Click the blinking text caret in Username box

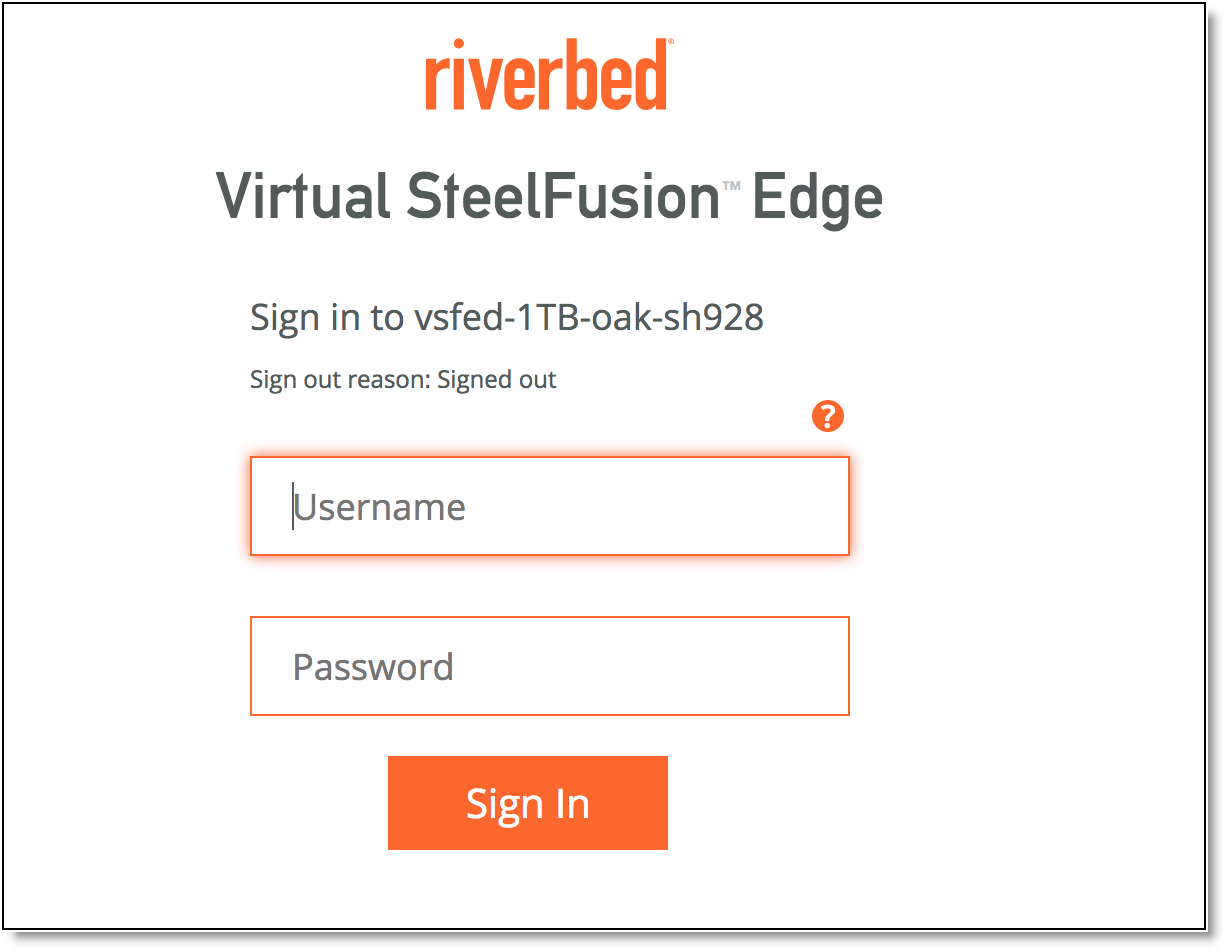pos(293,506)
